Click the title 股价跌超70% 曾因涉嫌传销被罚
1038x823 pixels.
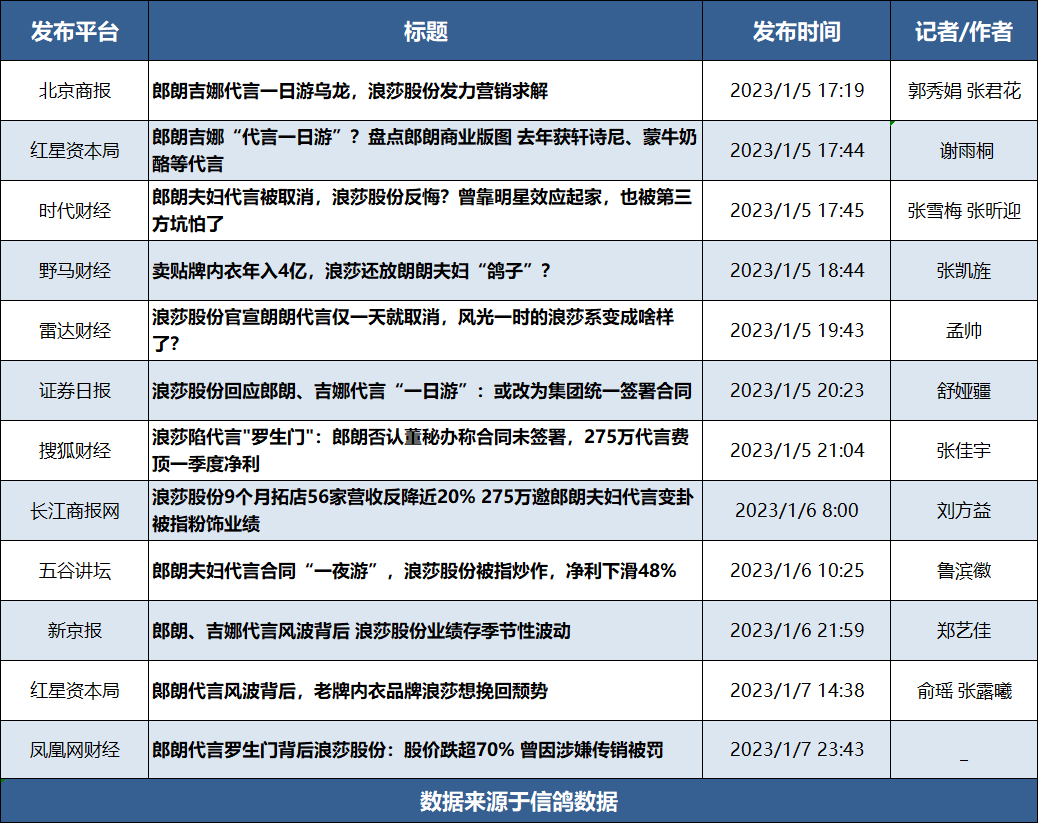point(426,750)
